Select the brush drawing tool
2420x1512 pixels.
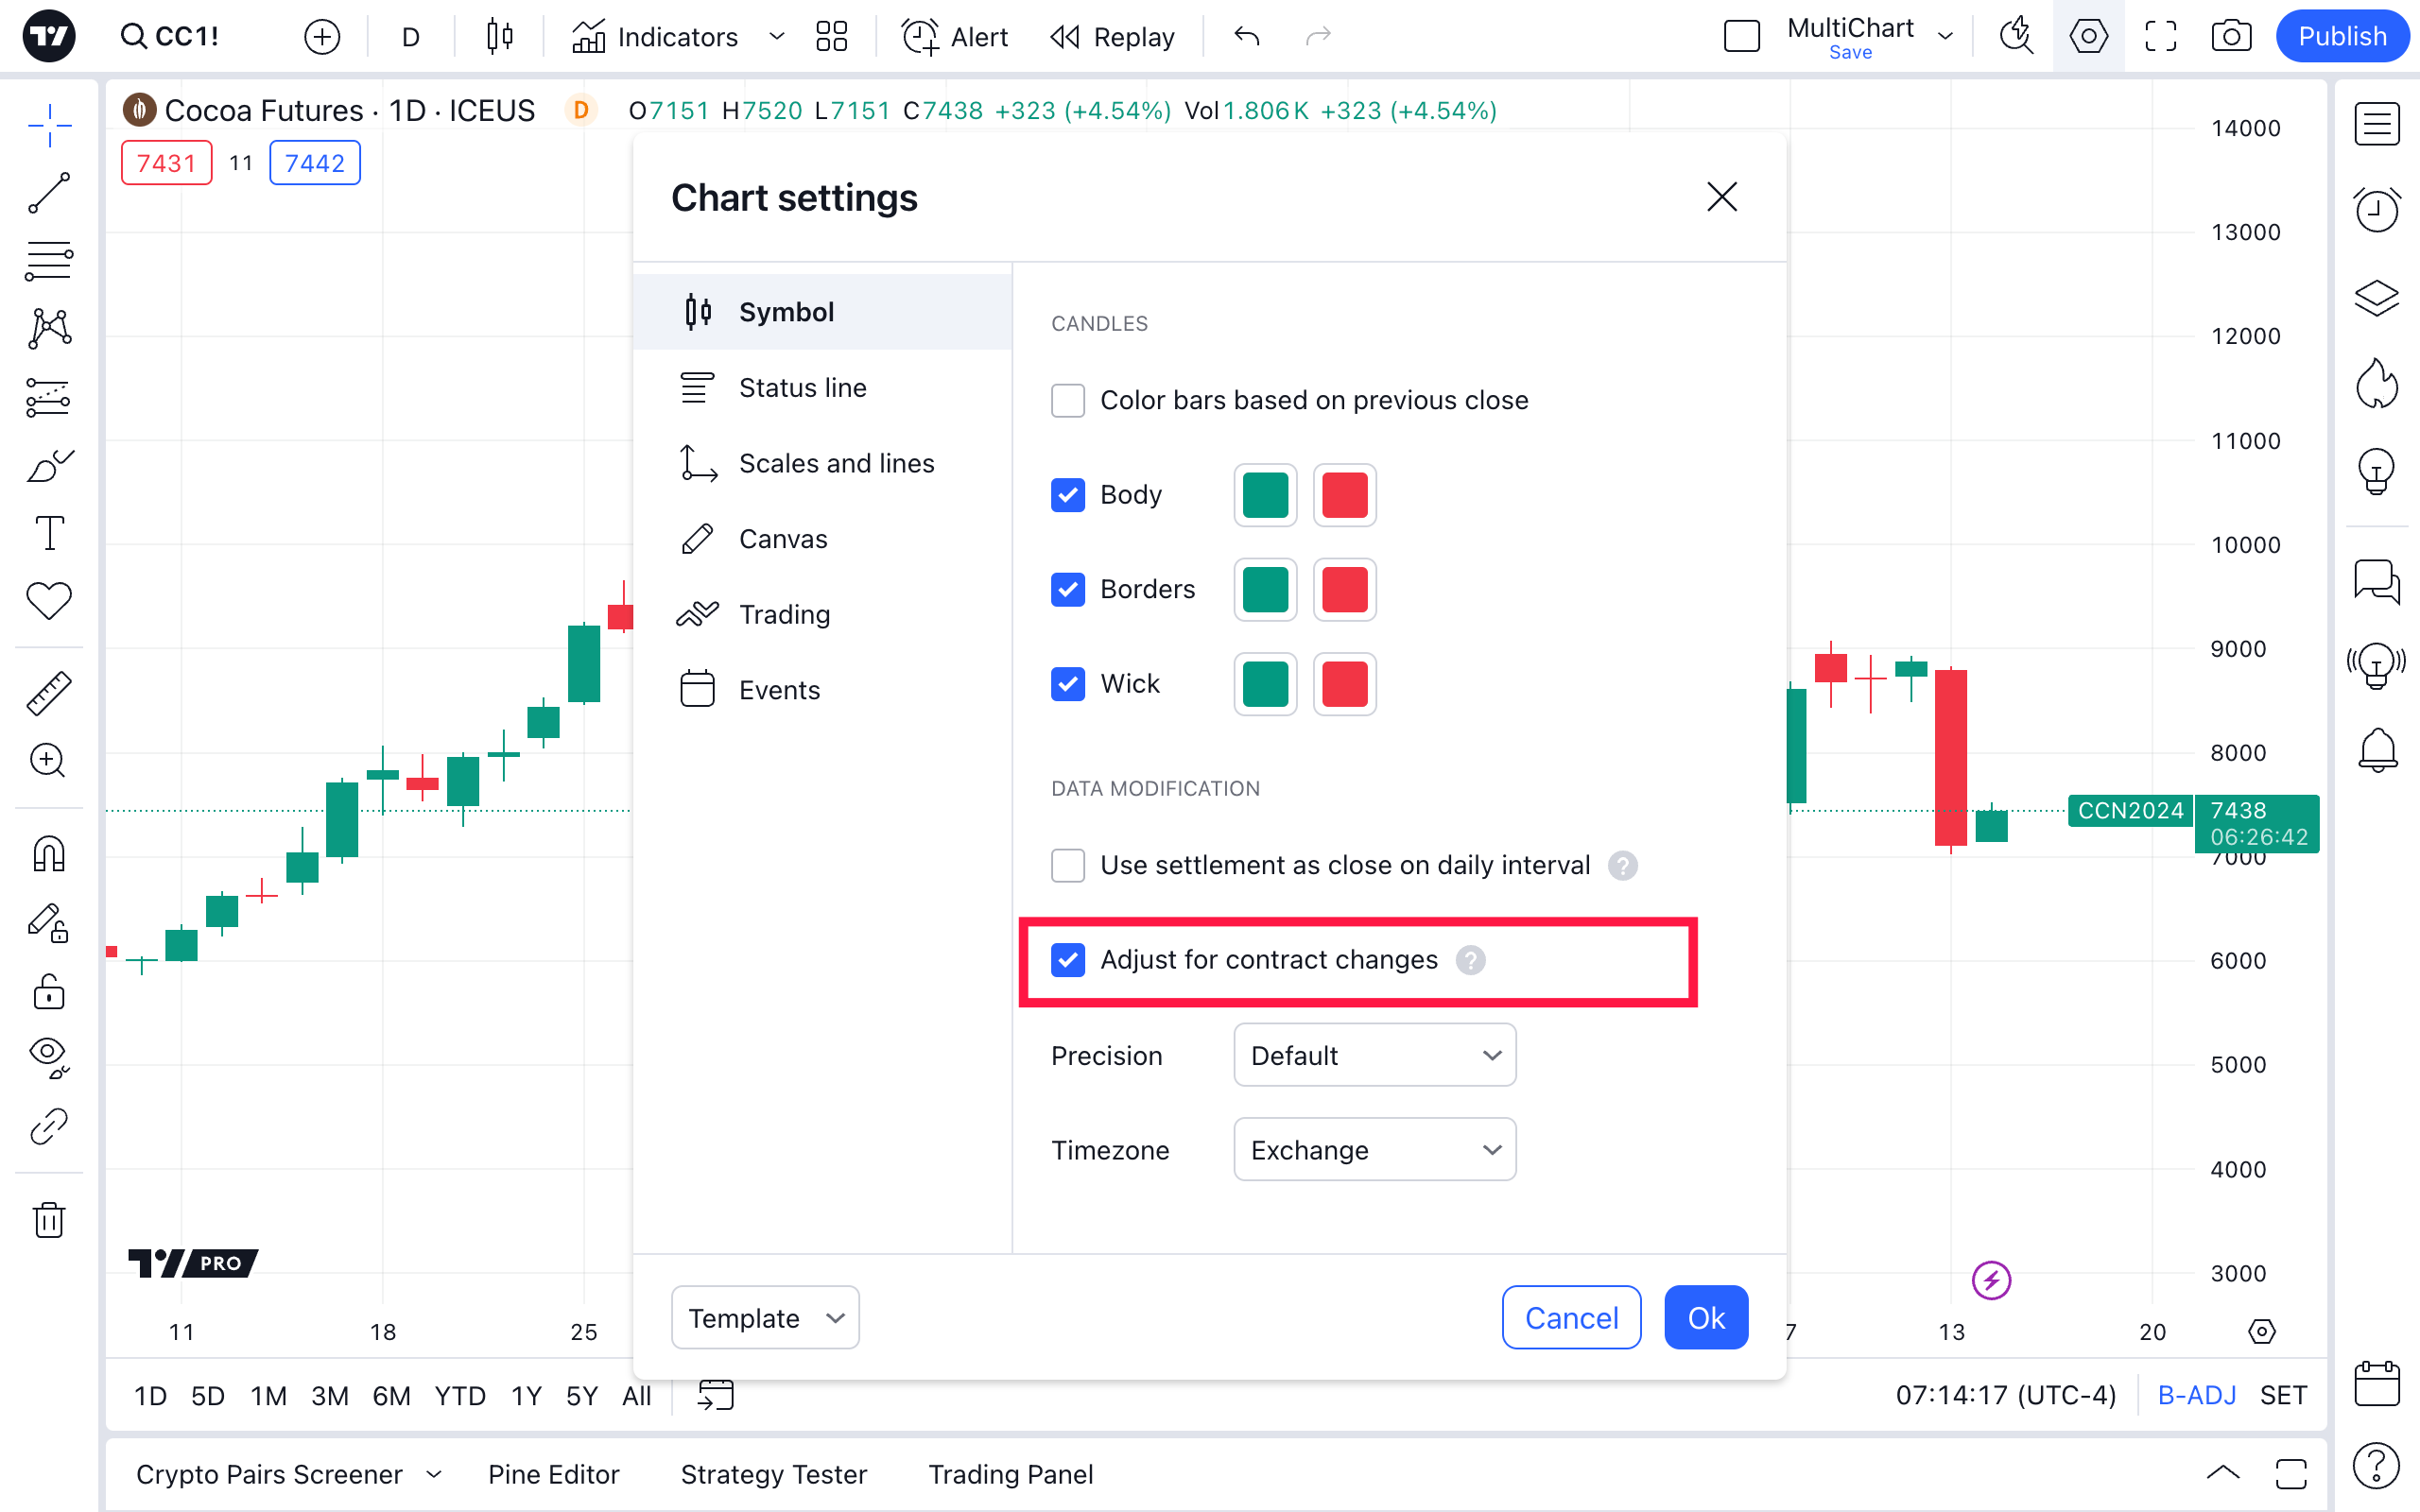(x=49, y=465)
